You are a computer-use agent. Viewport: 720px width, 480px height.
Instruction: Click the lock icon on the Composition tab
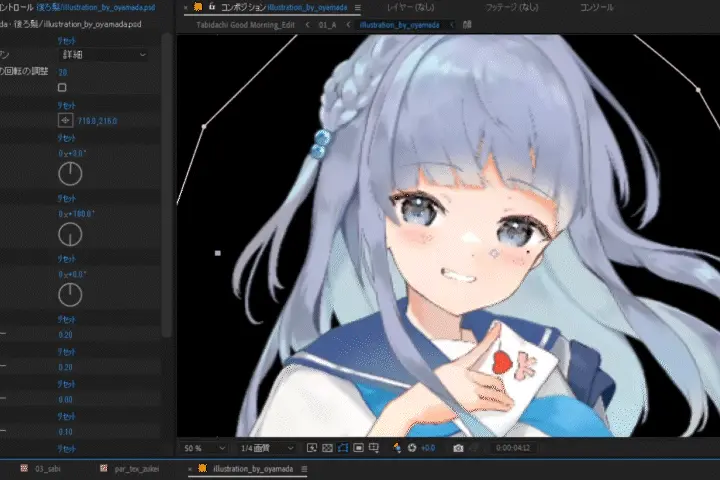212,6
